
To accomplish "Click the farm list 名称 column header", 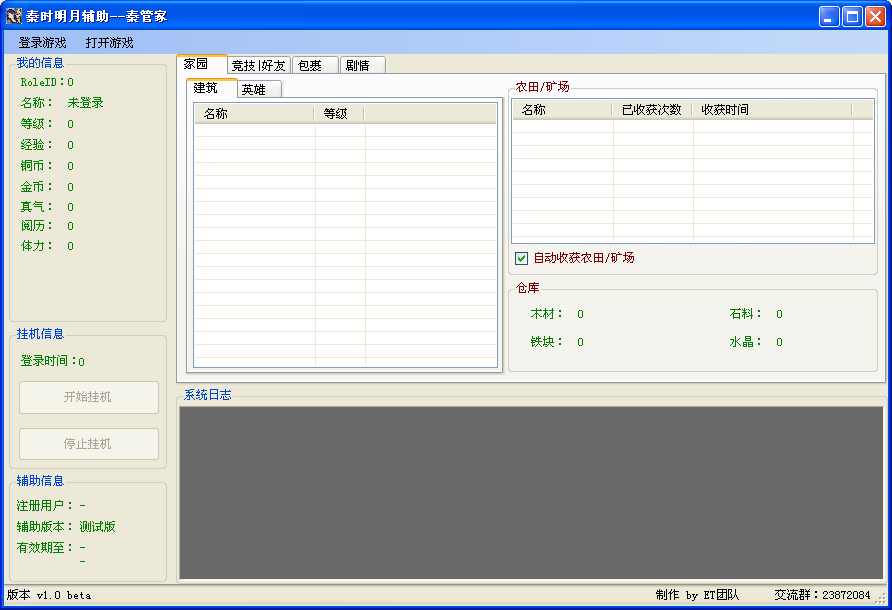I will tap(563, 110).
